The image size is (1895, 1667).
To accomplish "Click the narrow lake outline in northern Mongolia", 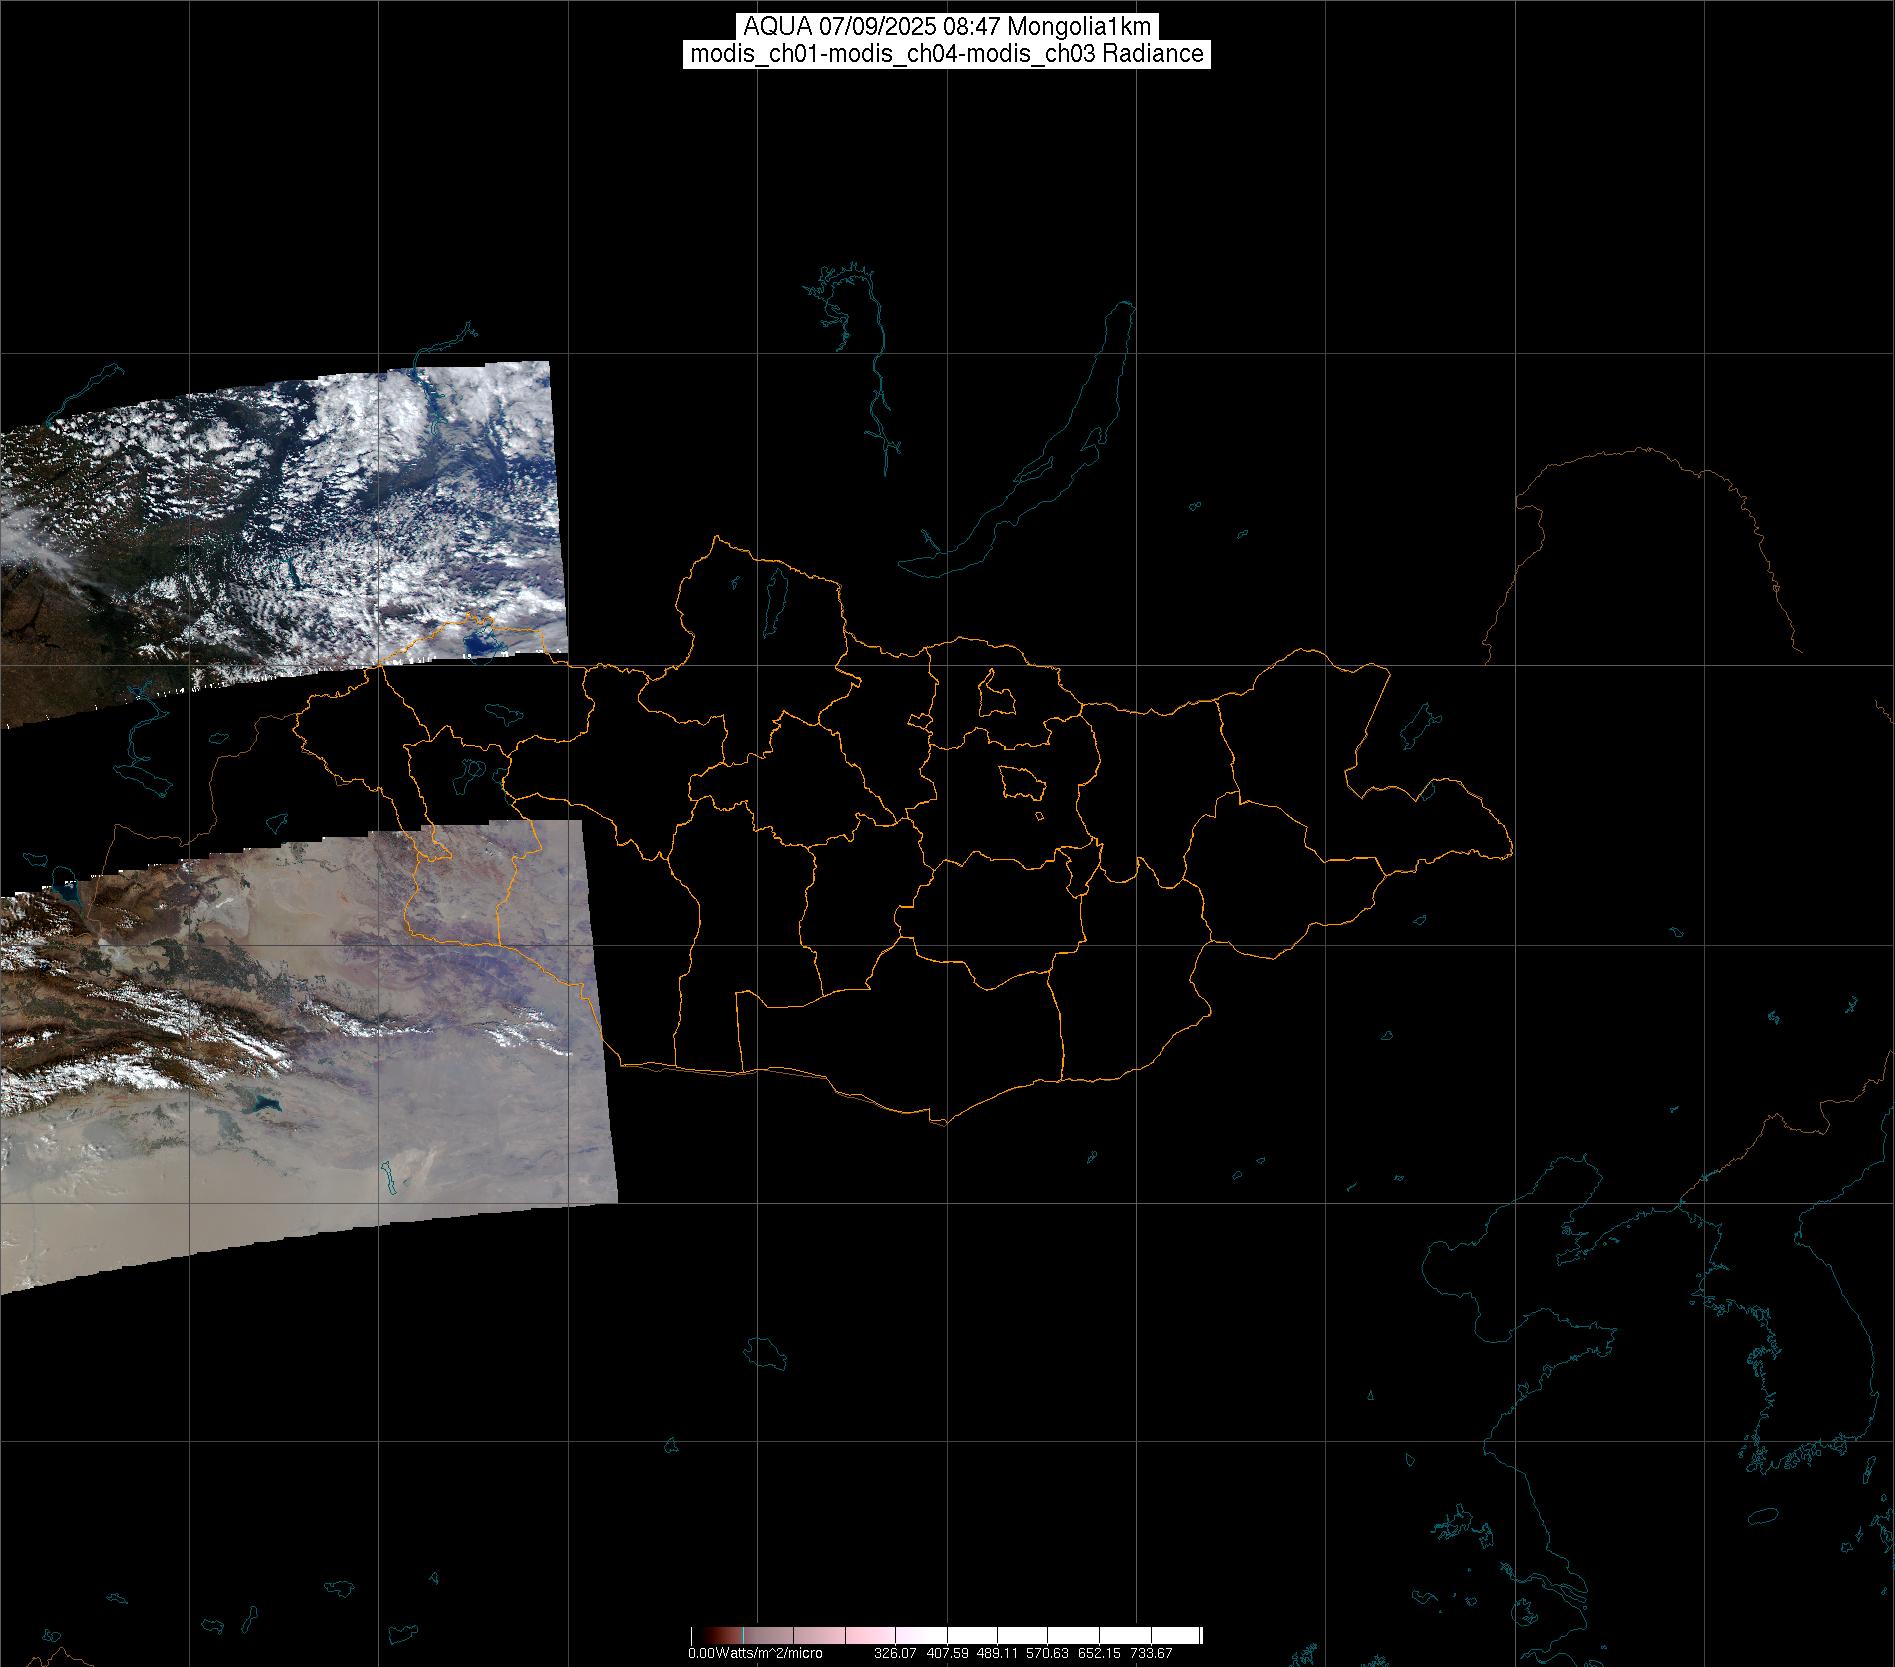I will (774, 598).
